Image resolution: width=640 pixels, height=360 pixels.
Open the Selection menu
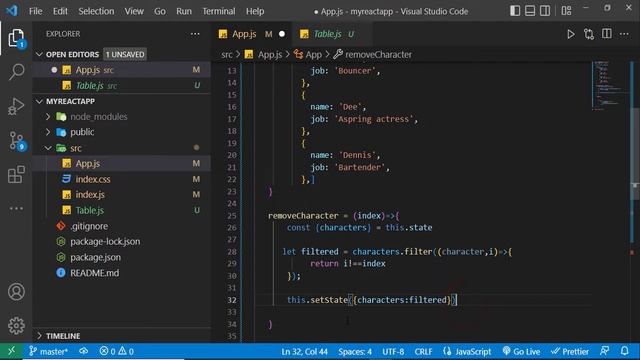coord(96,11)
